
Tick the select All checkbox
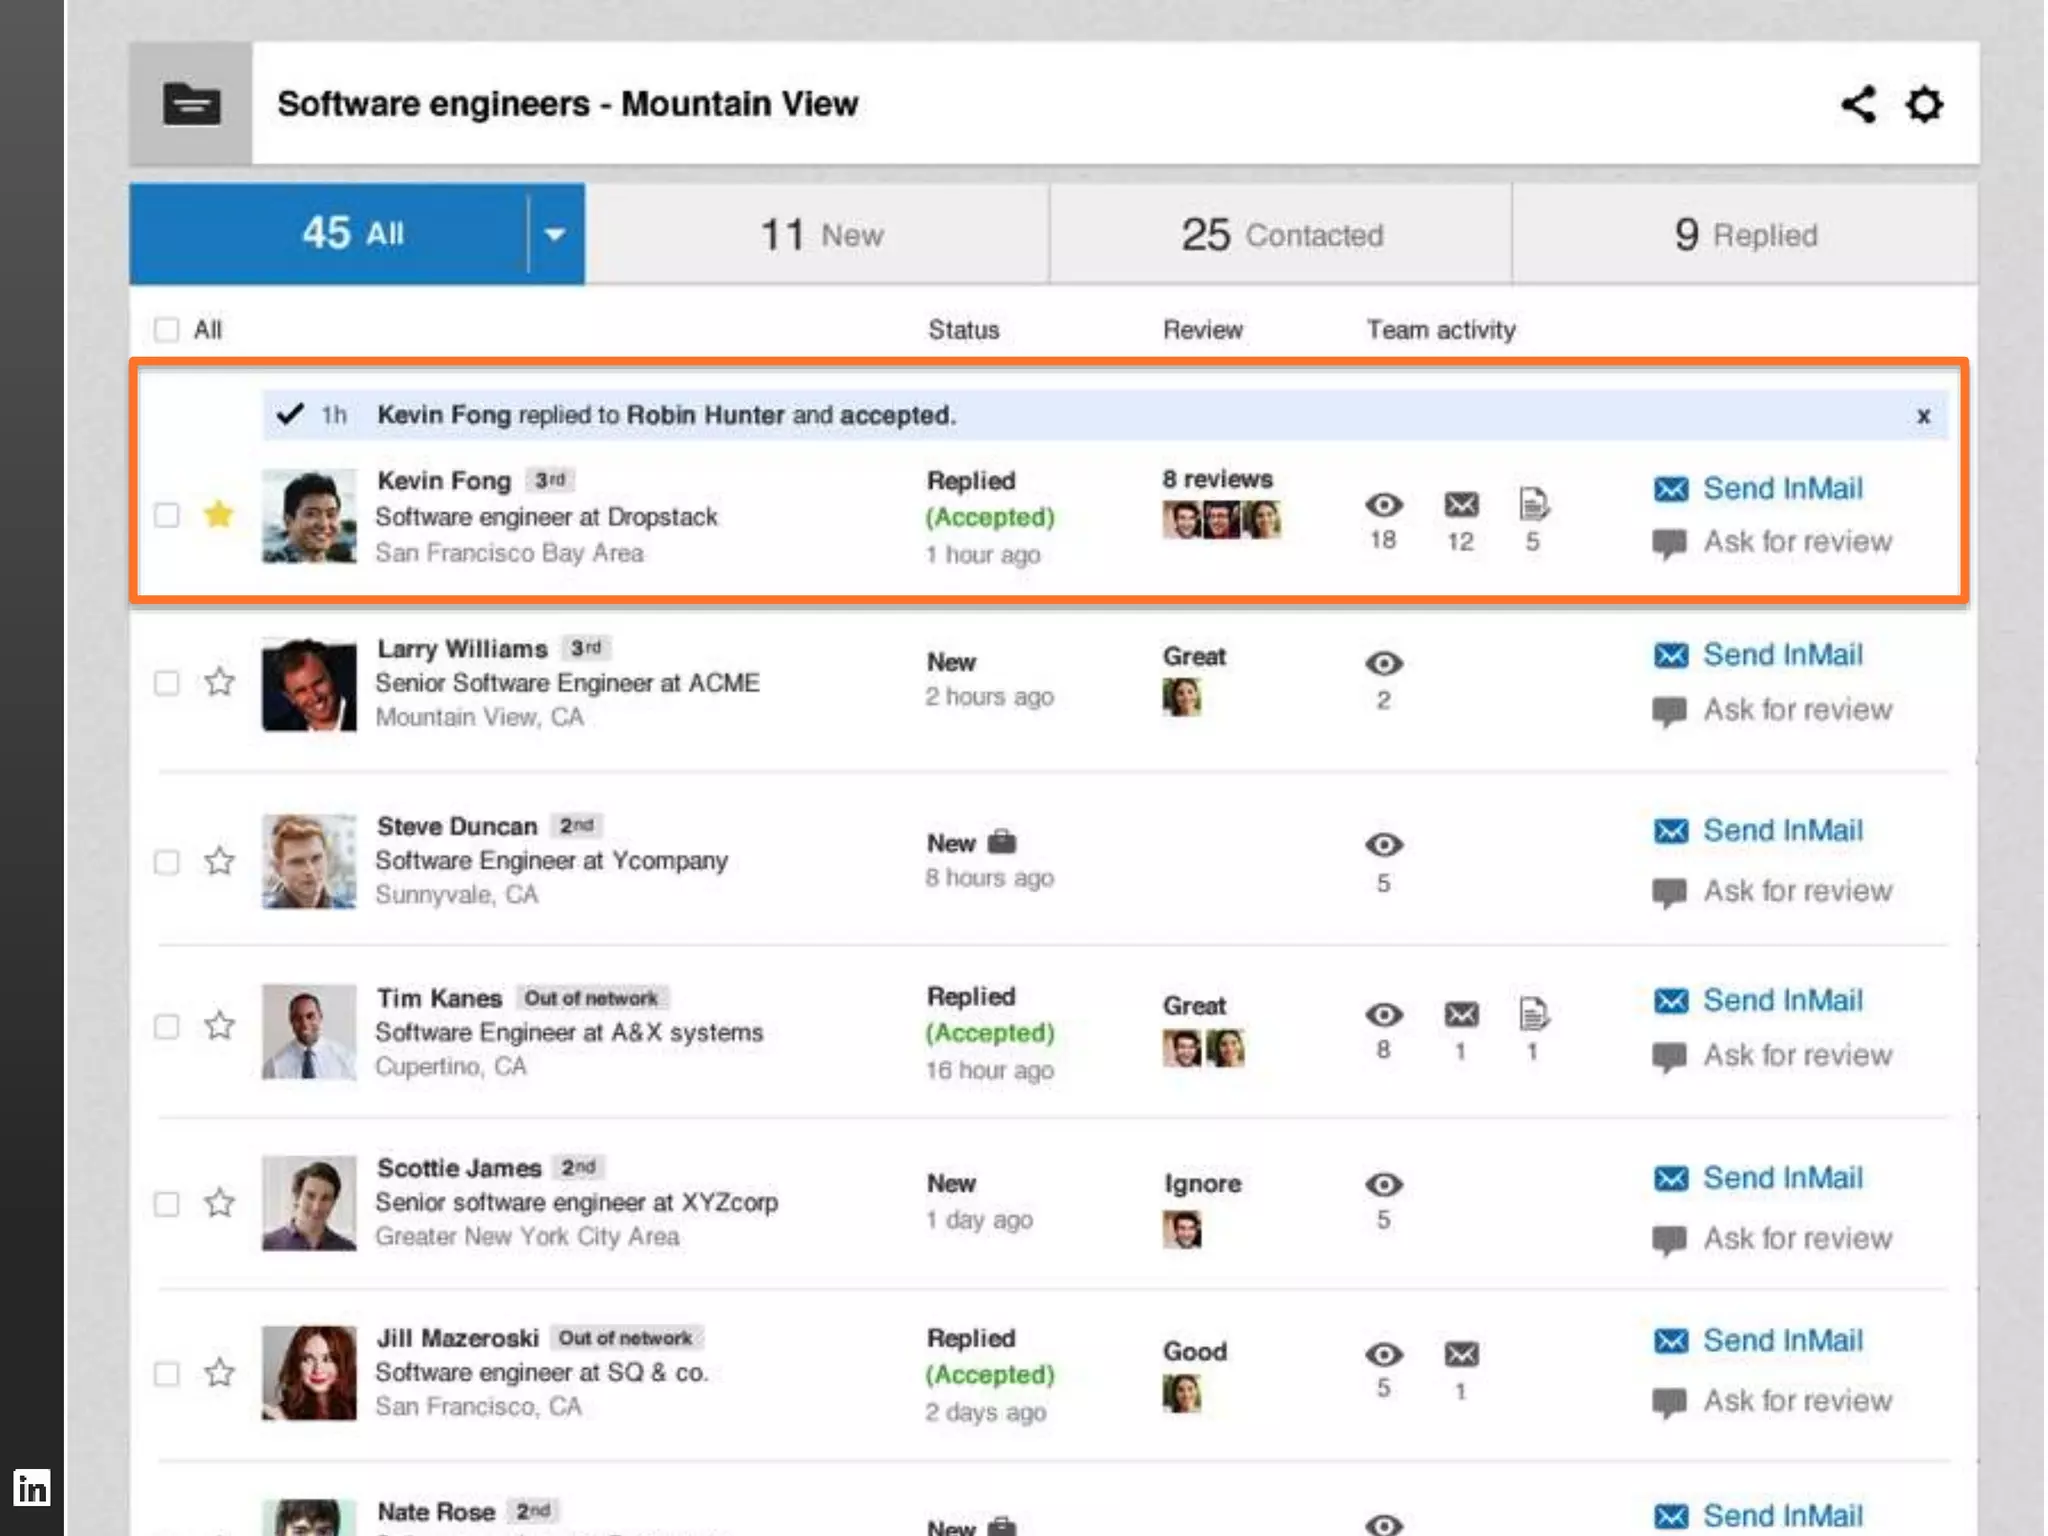pos(167,330)
